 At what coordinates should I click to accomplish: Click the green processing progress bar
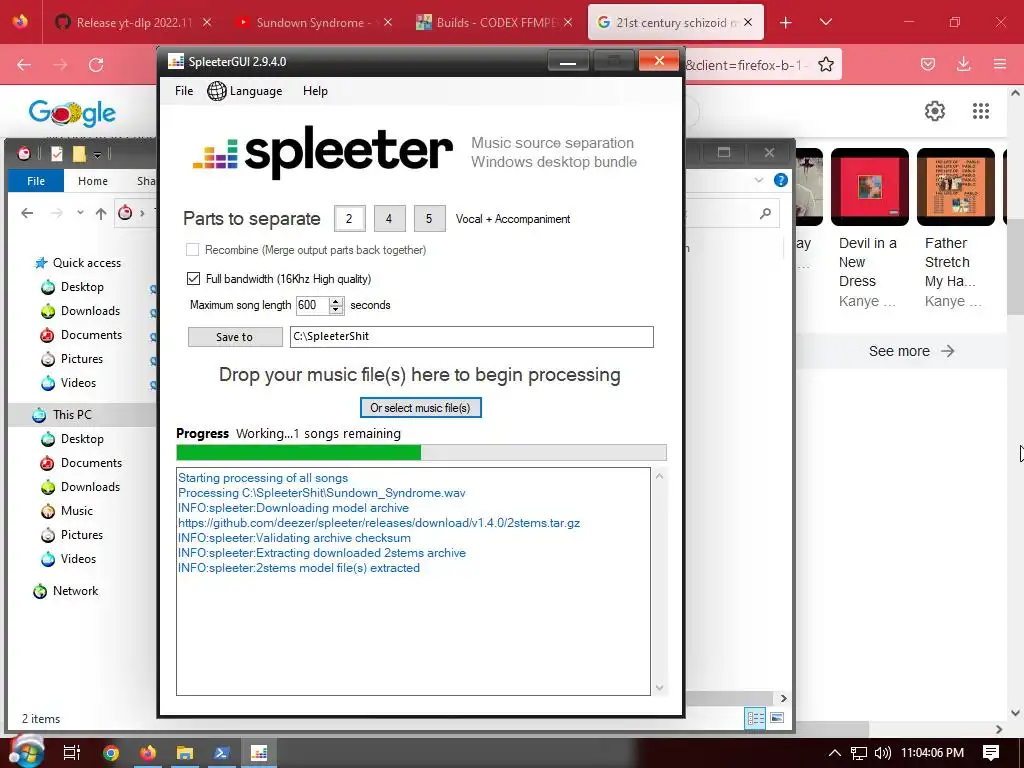pos(421,453)
